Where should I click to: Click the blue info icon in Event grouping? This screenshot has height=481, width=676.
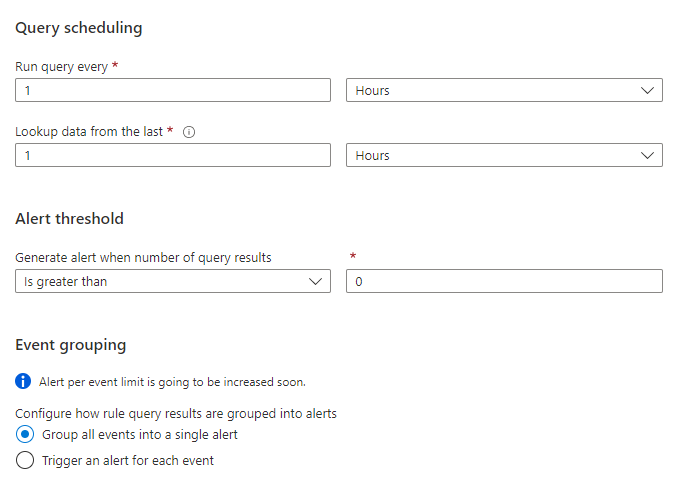tap(24, 381)
